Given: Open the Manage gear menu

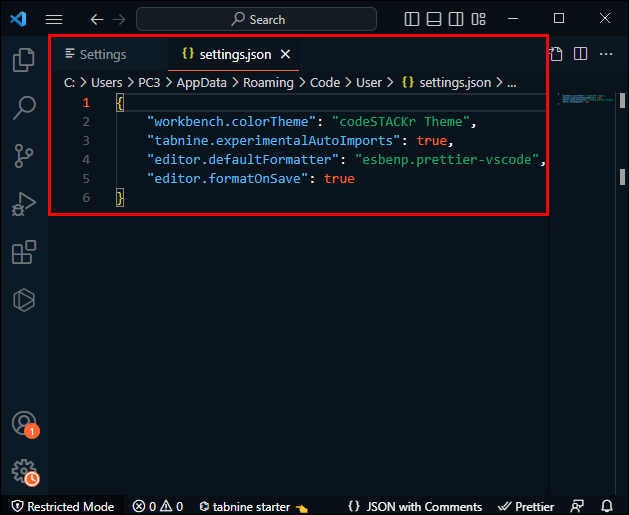Looking at the screenshot, I should [25, 472].
